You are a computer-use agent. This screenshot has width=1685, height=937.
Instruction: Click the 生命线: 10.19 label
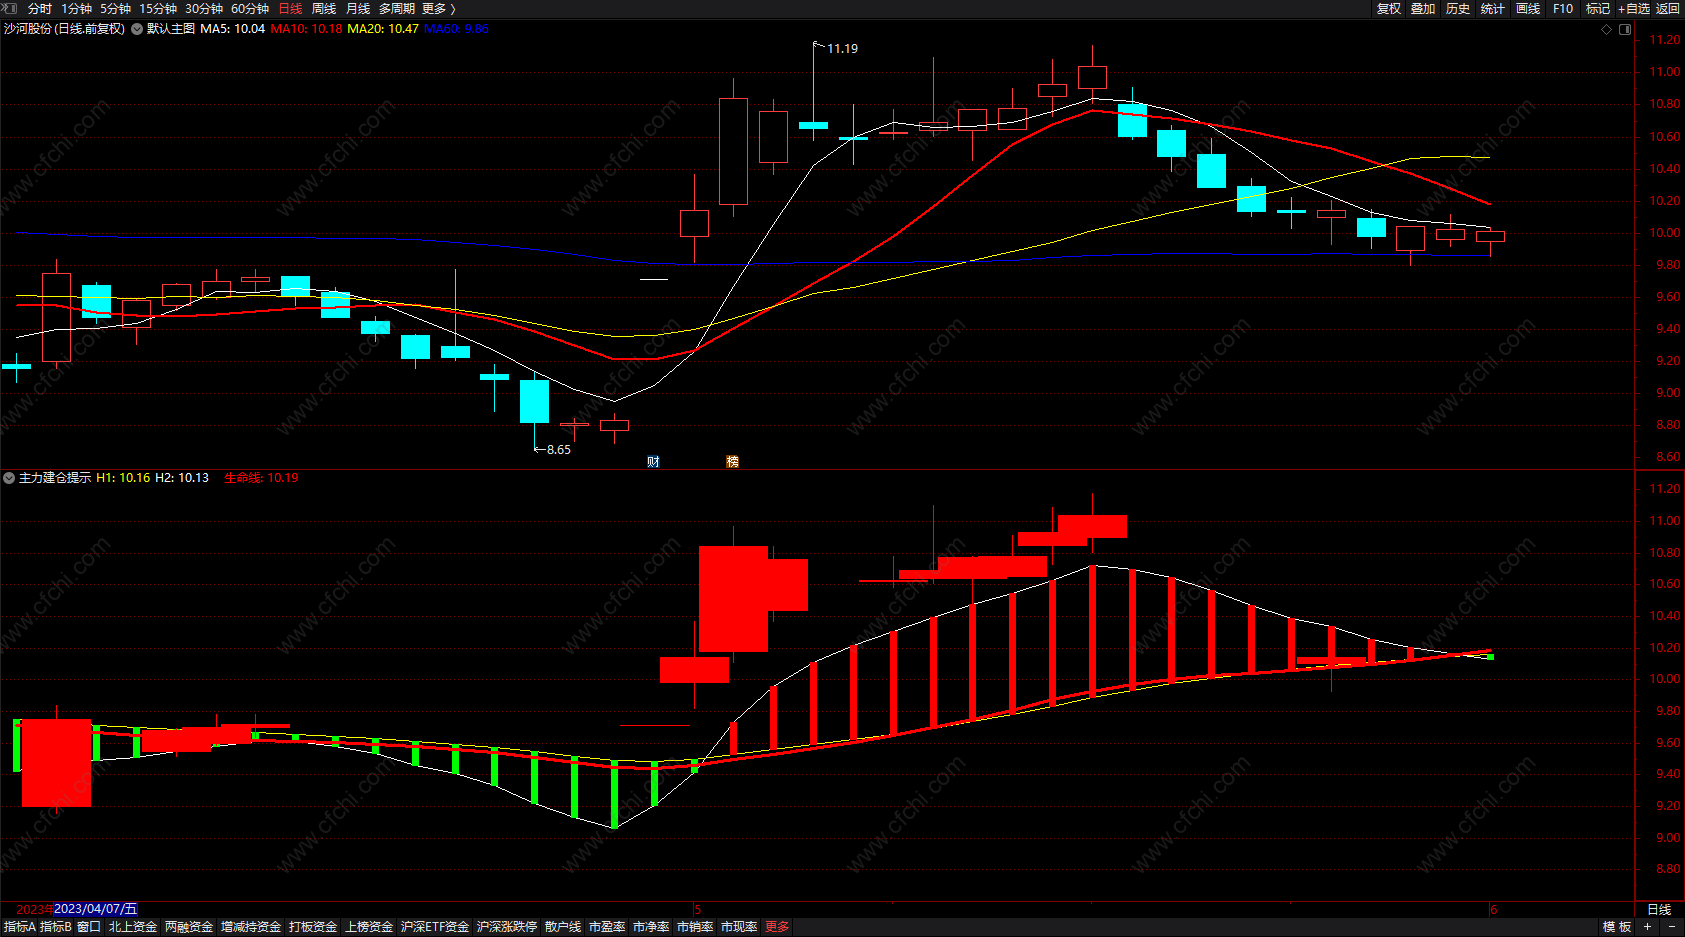261,478
